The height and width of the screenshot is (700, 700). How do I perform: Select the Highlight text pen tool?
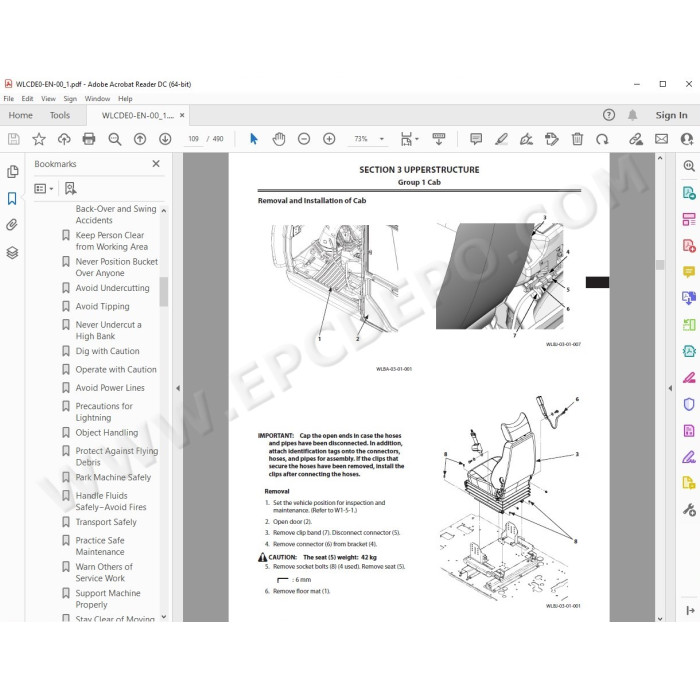pos(501,139)
